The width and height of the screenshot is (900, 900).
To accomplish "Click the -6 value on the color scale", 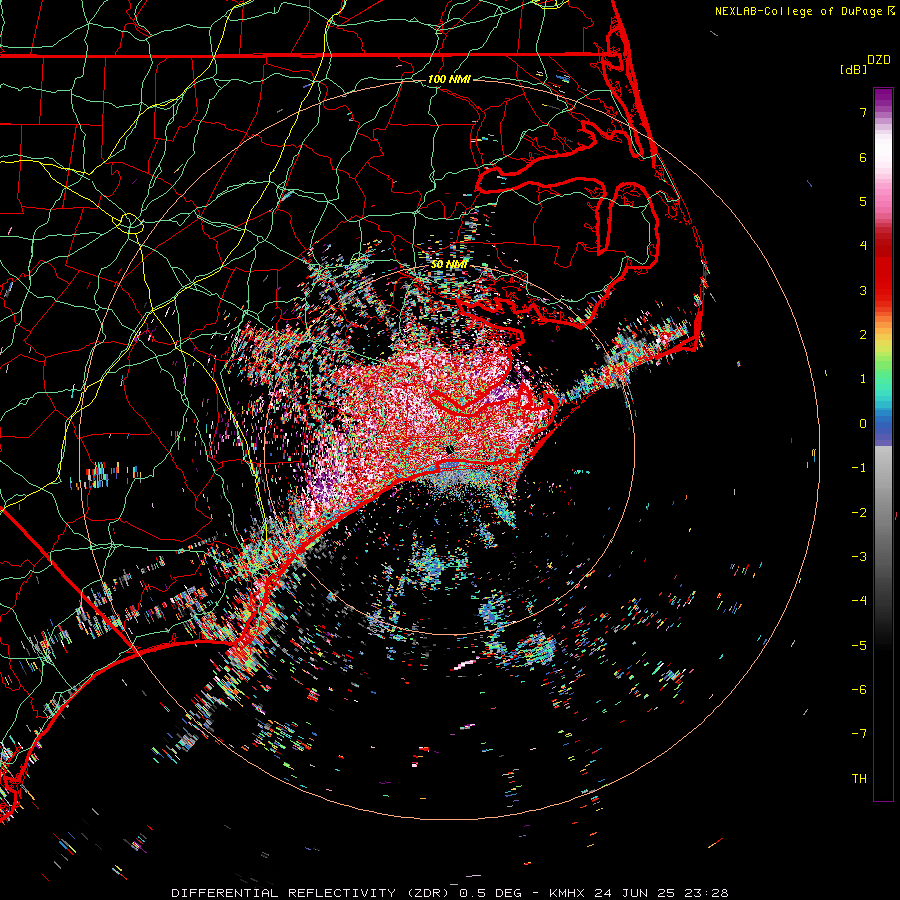I will (x=859, y=690).
